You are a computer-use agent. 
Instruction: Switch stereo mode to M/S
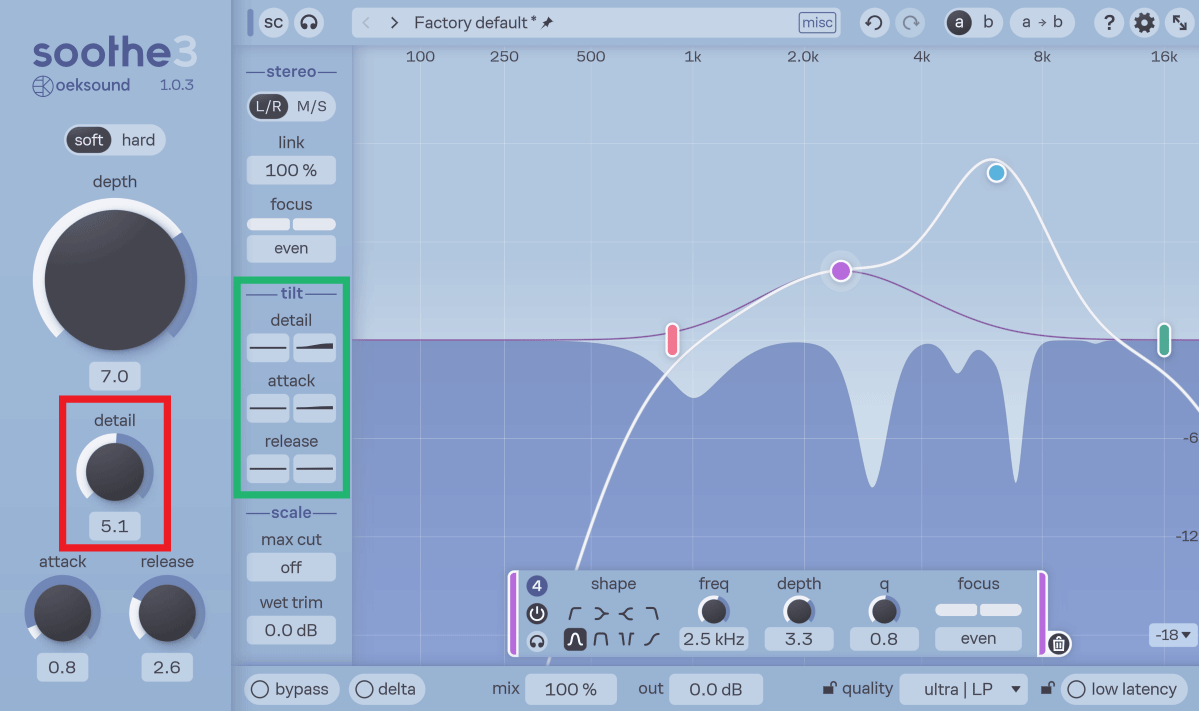click(311, 106)
